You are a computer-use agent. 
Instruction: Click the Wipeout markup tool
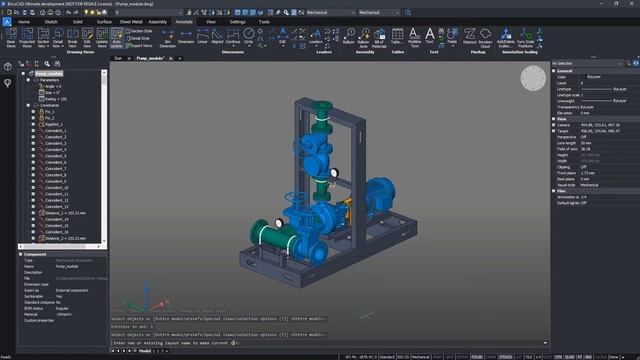pyautogui.click(x=469, y=37)
